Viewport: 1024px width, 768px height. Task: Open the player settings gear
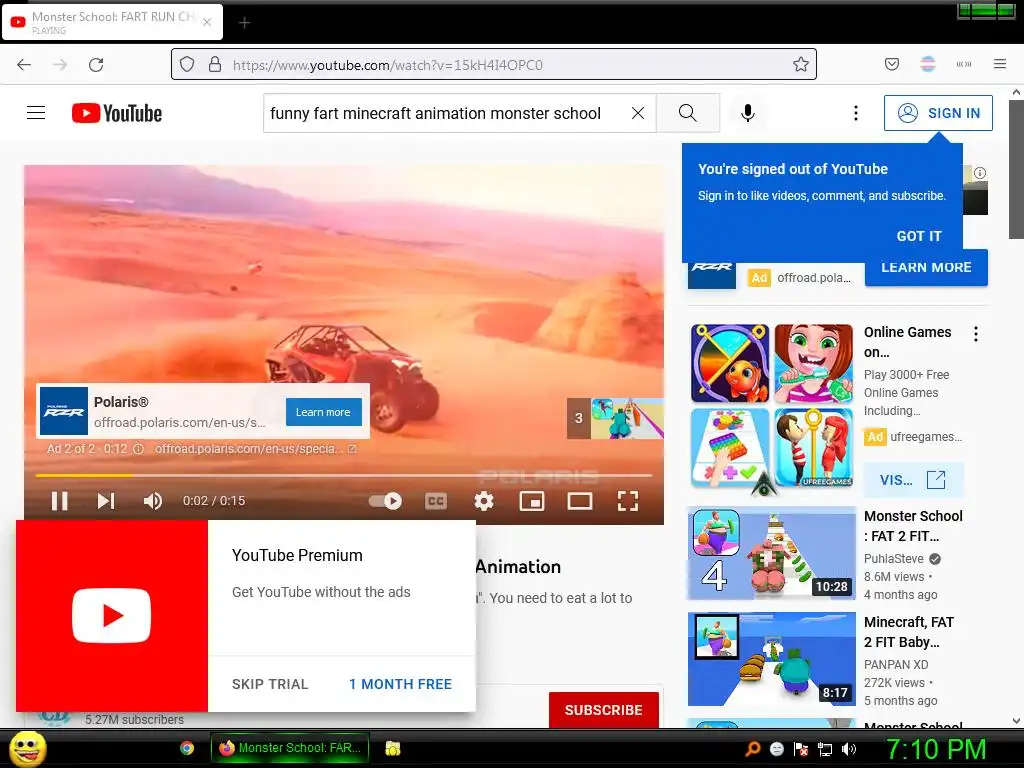pyautogui.click(x=484, y=501)
